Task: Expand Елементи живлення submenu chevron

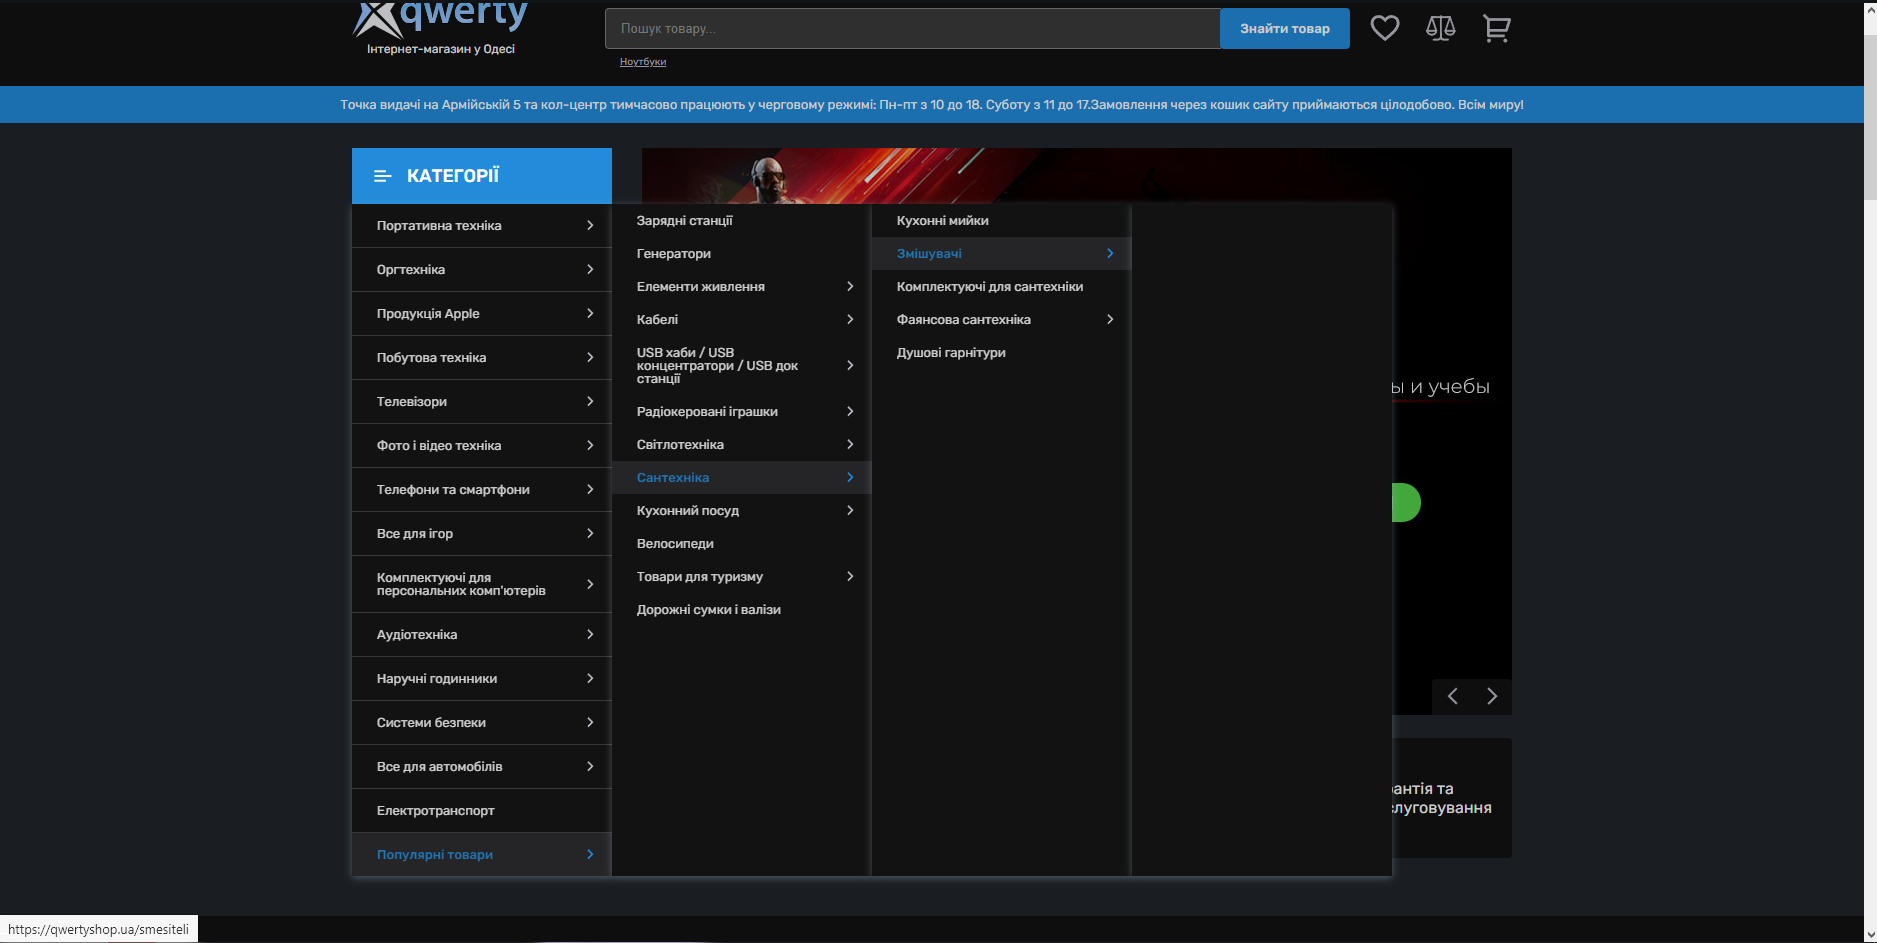Action: click(850, 287)
